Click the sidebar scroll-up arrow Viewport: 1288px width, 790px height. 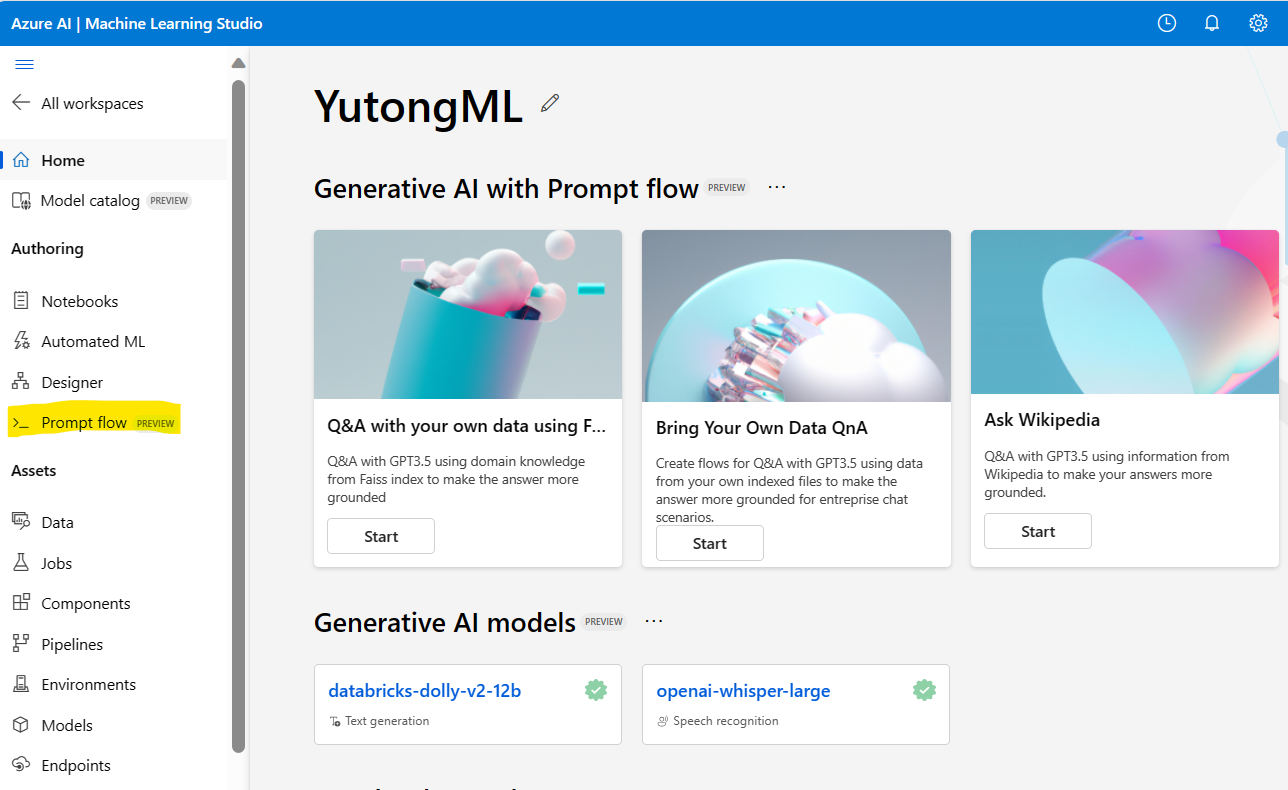(238, 63)
